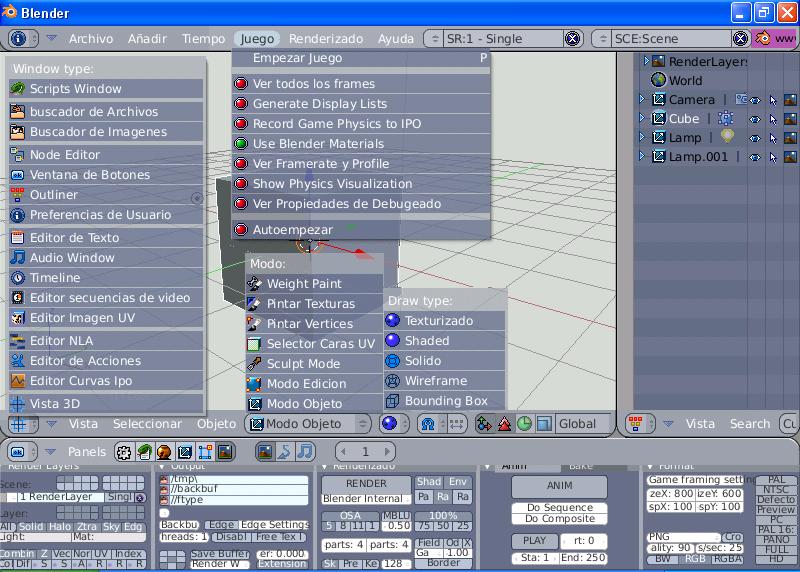Open the Renderizado menu

coord(326,39)
